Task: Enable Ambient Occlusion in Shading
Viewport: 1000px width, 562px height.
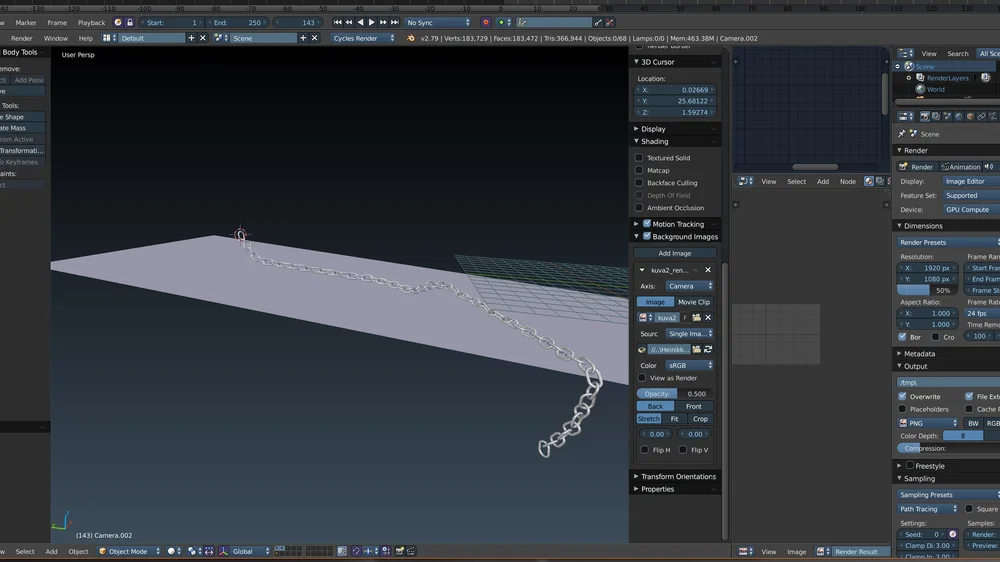Action: tap(639, 208)
